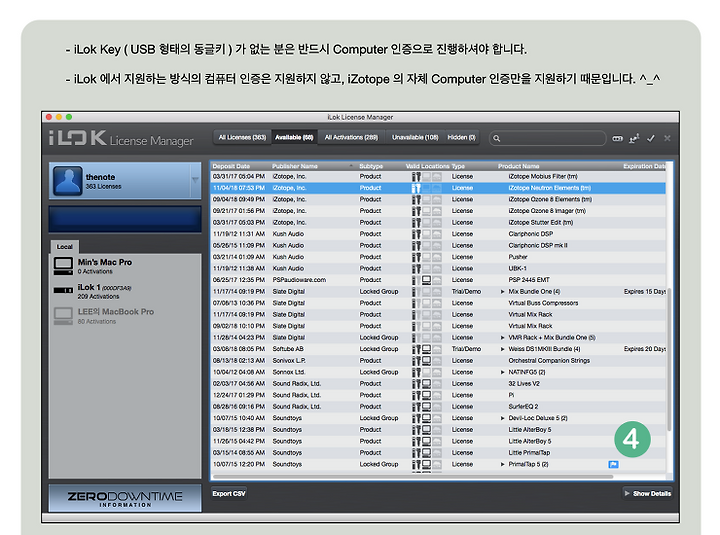Click the license search field
720x535 pixels.
[x=547, y=138]
